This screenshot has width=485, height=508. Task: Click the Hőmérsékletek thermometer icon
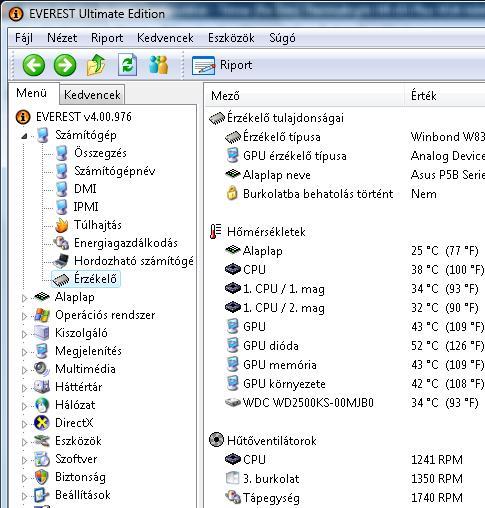(216, 231)
